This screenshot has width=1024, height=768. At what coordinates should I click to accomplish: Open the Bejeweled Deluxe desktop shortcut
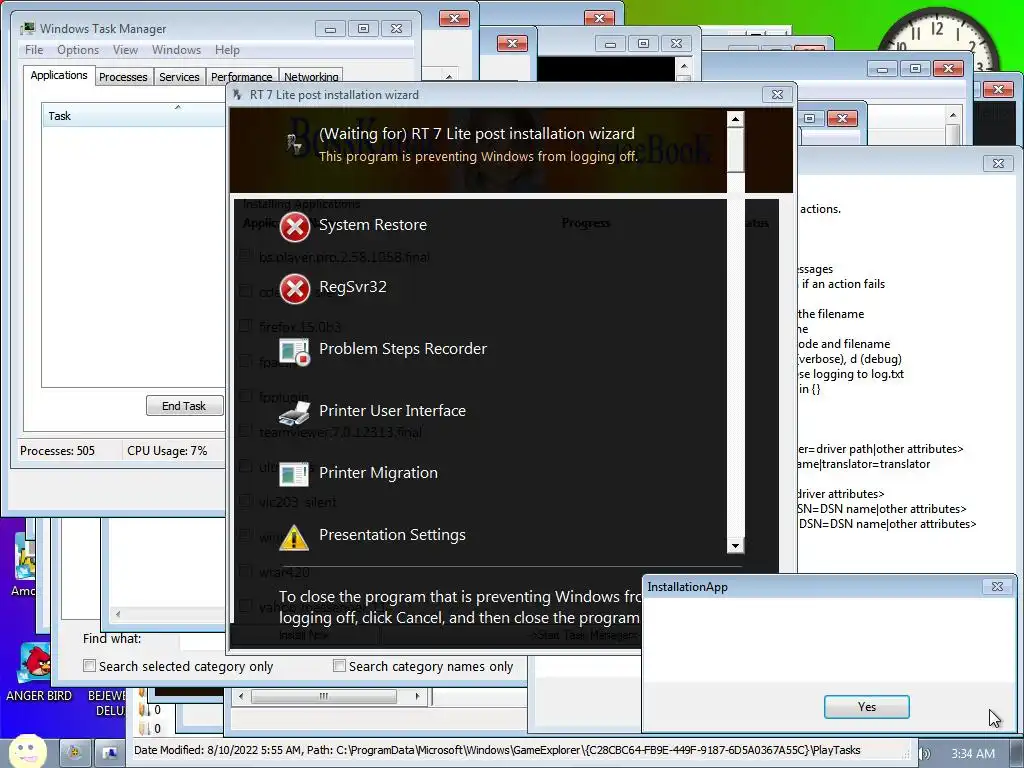[108, 703]
